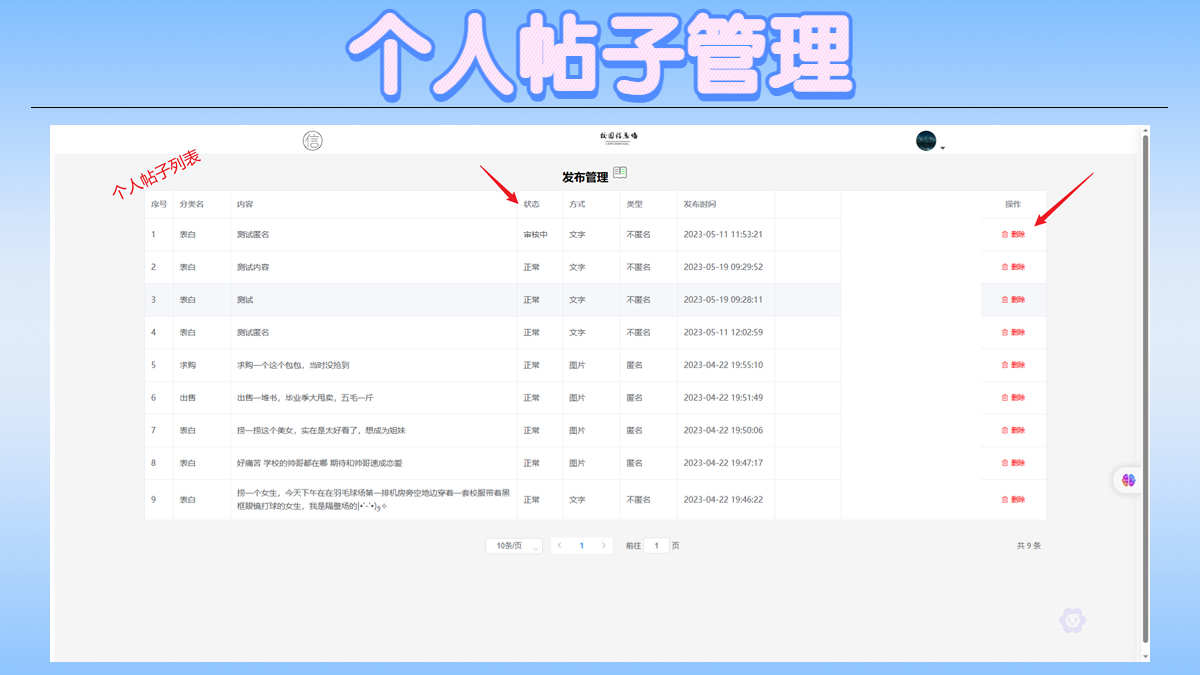
Task: Click the 发布管理 page heading
Action: 585,177
